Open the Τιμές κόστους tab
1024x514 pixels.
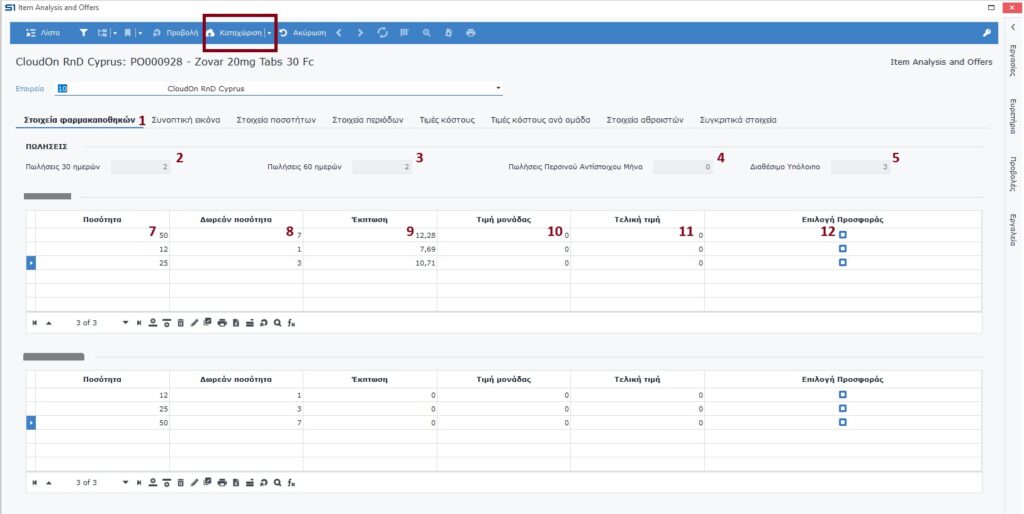tap(445, 120)
